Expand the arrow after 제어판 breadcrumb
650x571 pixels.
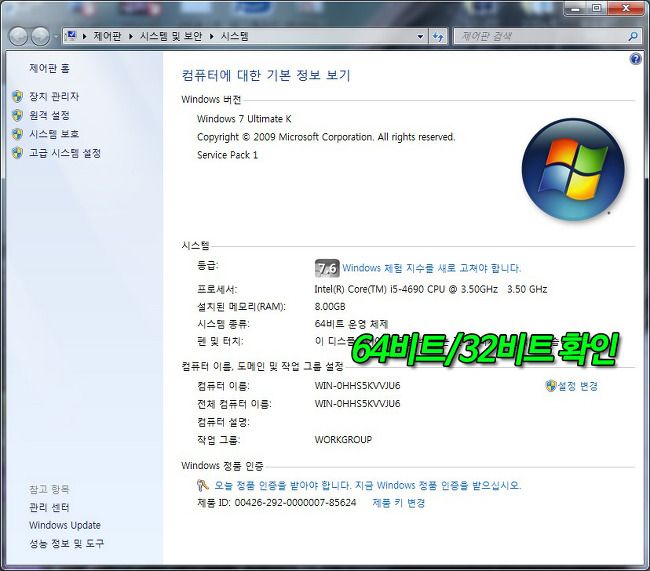(x=131, y=36)
